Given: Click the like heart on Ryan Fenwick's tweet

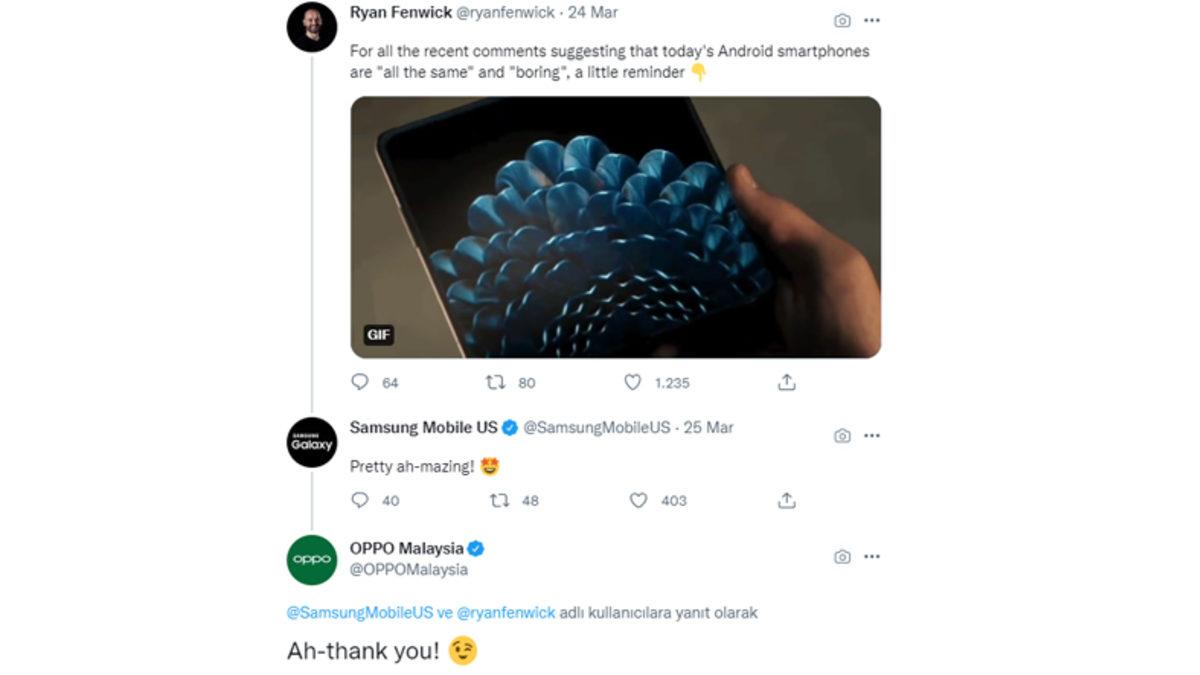Looking at the screenshot, I should (x=632, y=381).
